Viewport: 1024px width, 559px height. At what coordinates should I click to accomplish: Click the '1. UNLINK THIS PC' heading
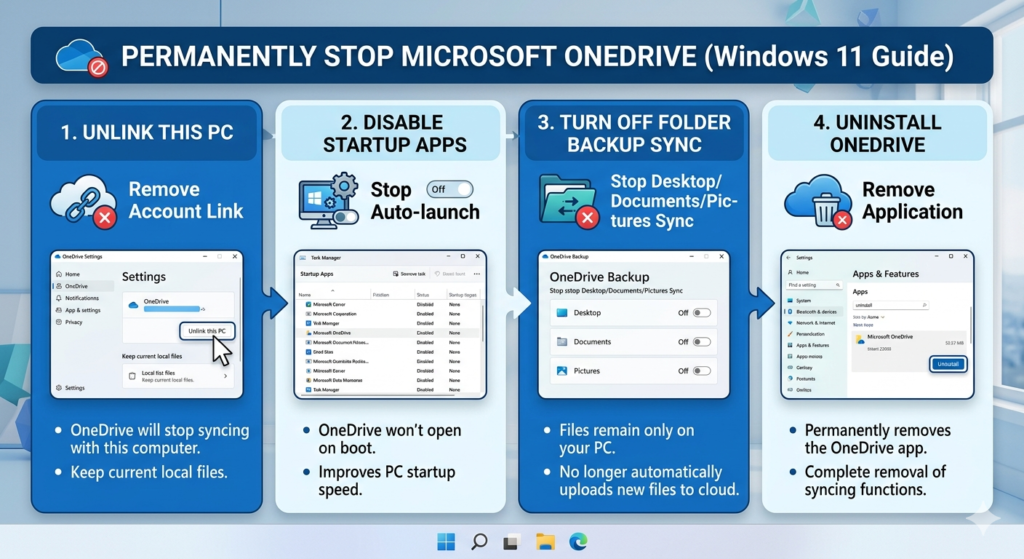147,133
